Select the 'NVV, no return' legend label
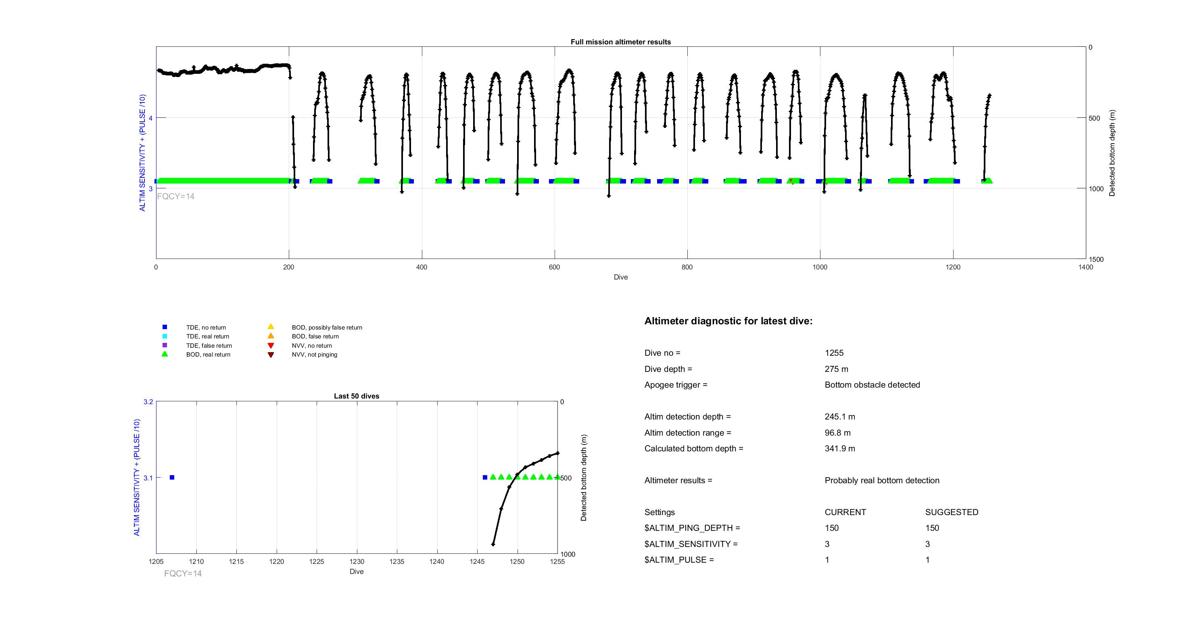Screen dimensions: 1200x622 [312, 345]
